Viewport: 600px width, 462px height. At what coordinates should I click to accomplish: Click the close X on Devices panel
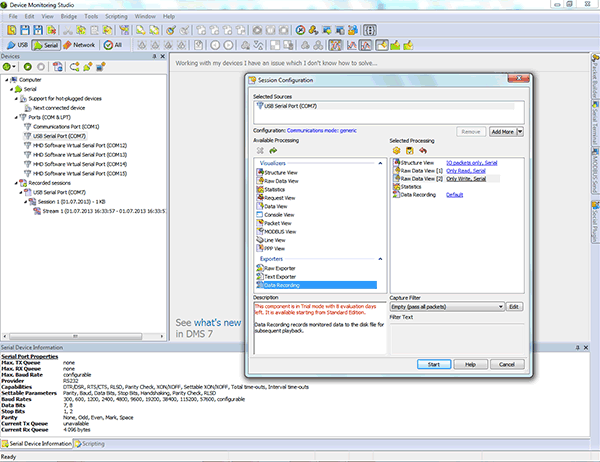pyautogui.click(x=163, y=56)
